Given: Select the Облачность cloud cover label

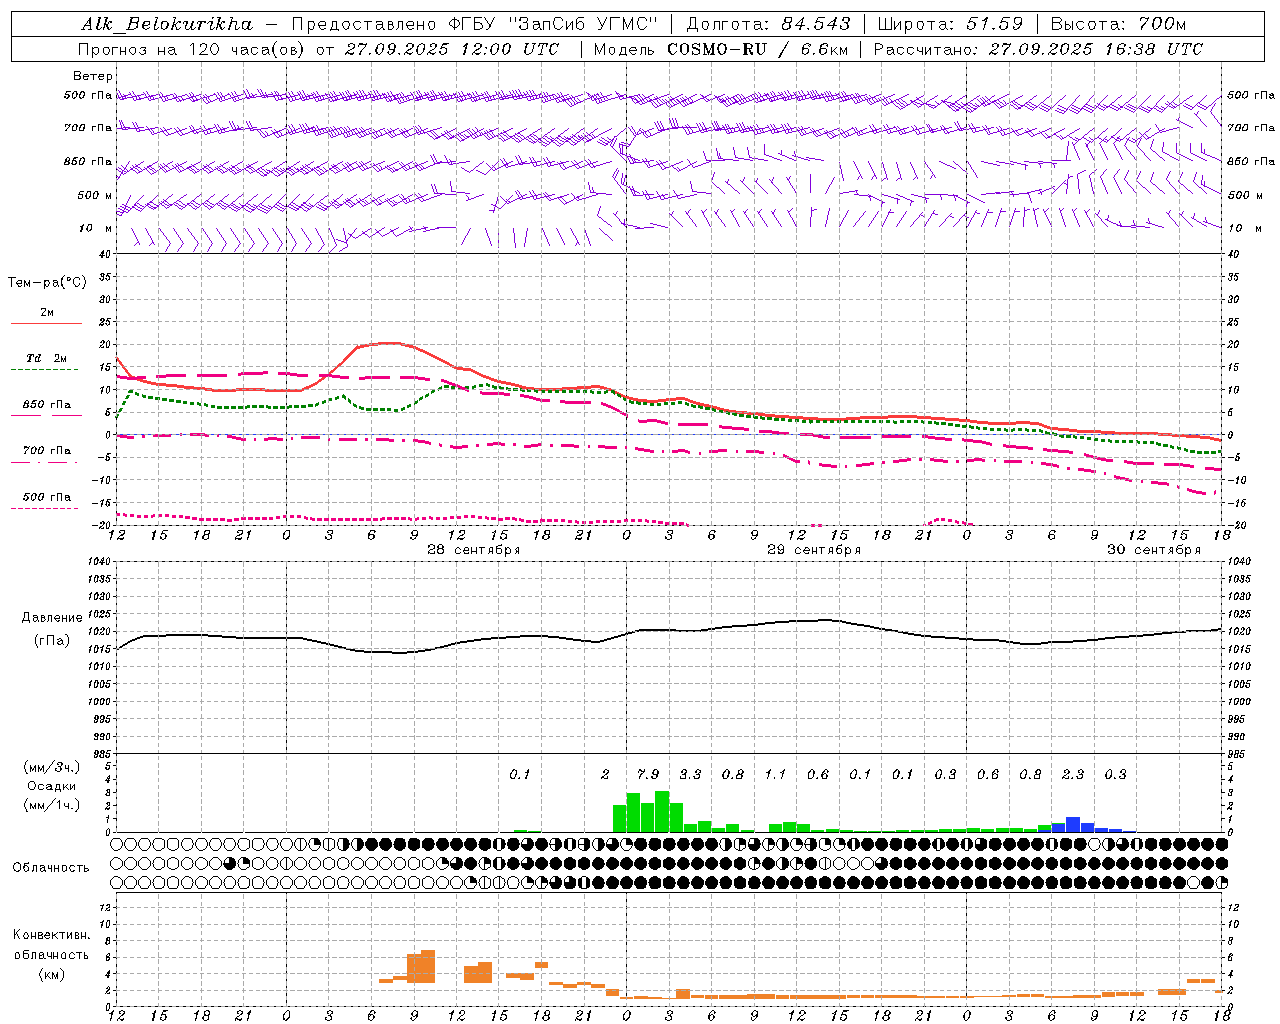Looking at the screenshot, I should click(51, 867).
